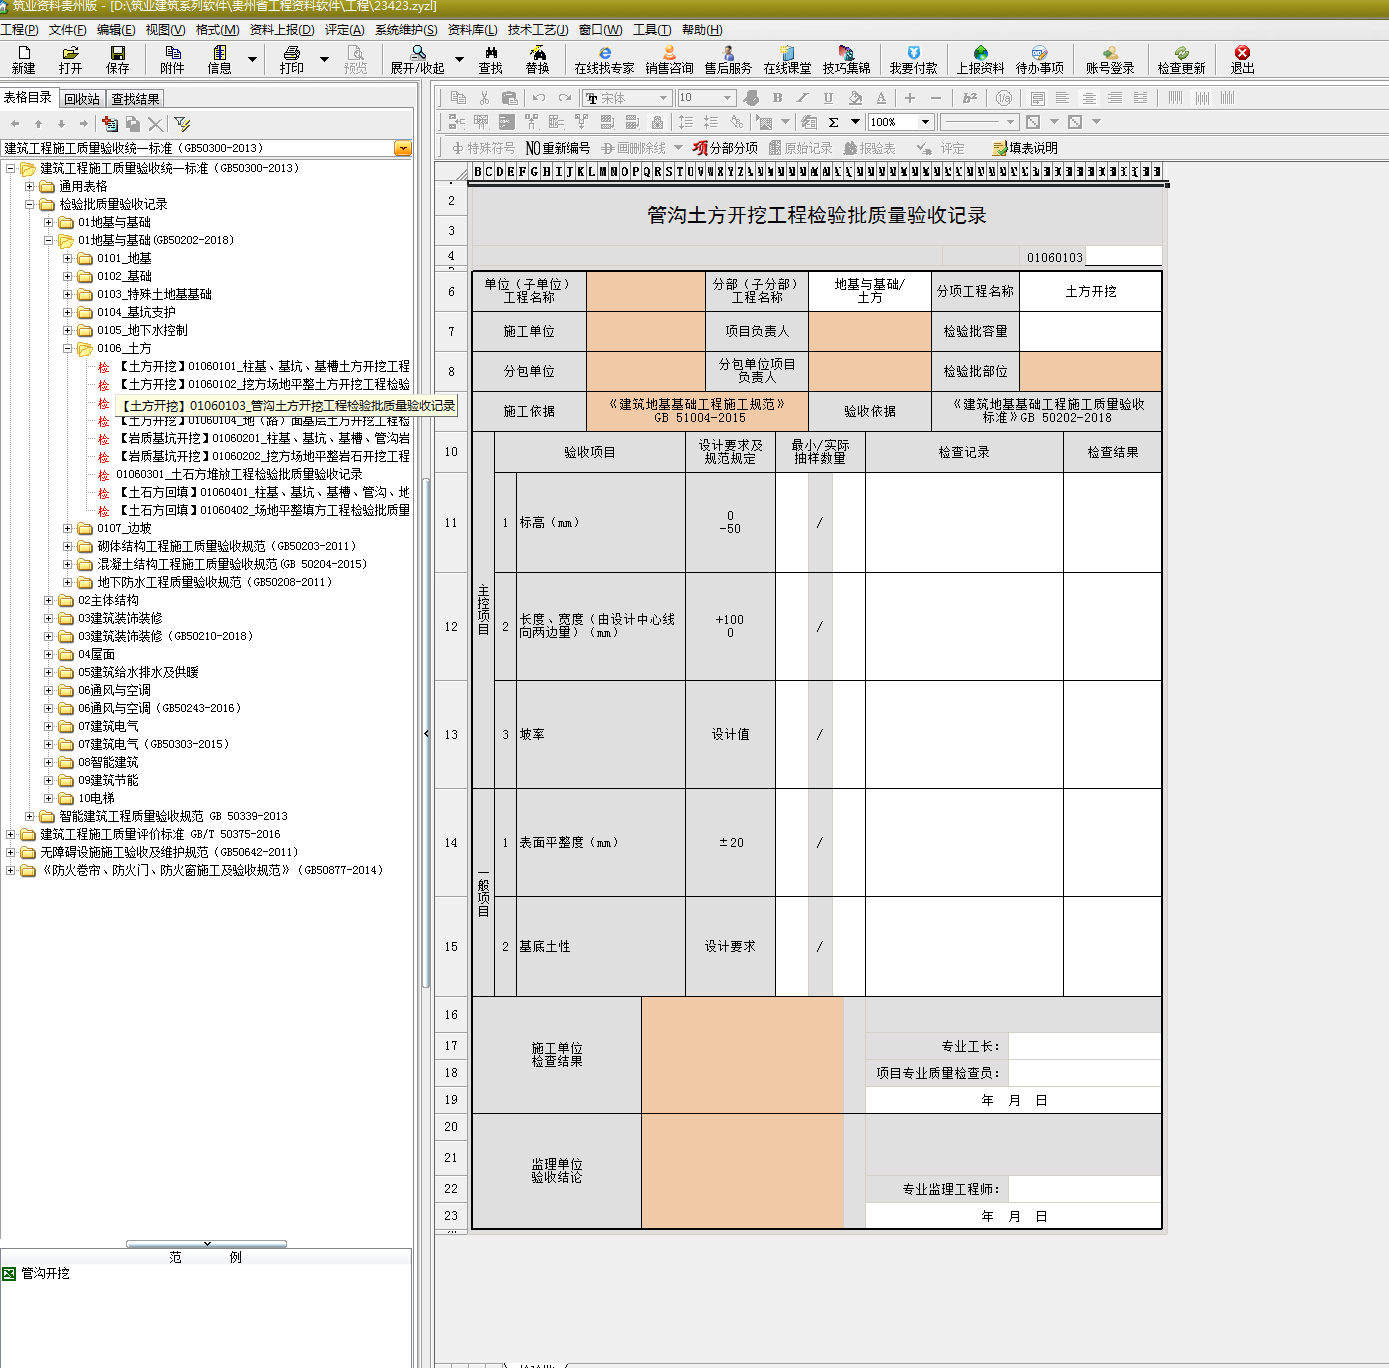Open 在线课堂 online classroom

pos(787,60)
